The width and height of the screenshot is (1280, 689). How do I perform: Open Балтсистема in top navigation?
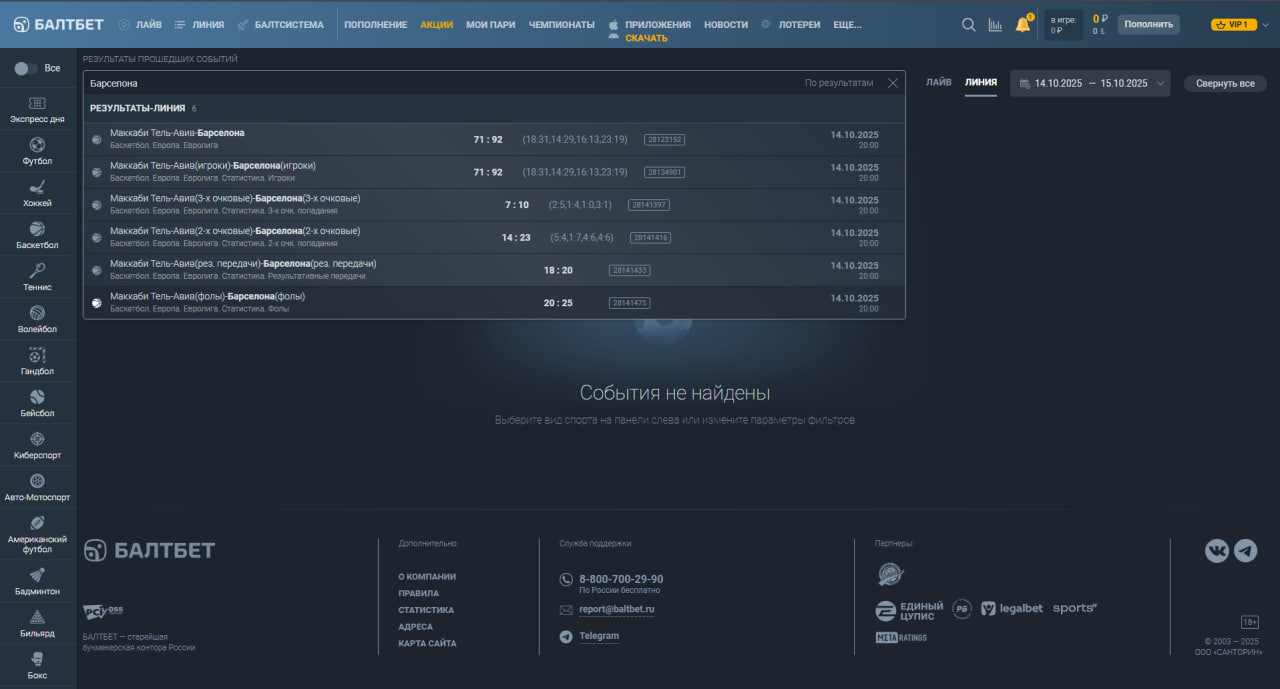pos(280,24)
